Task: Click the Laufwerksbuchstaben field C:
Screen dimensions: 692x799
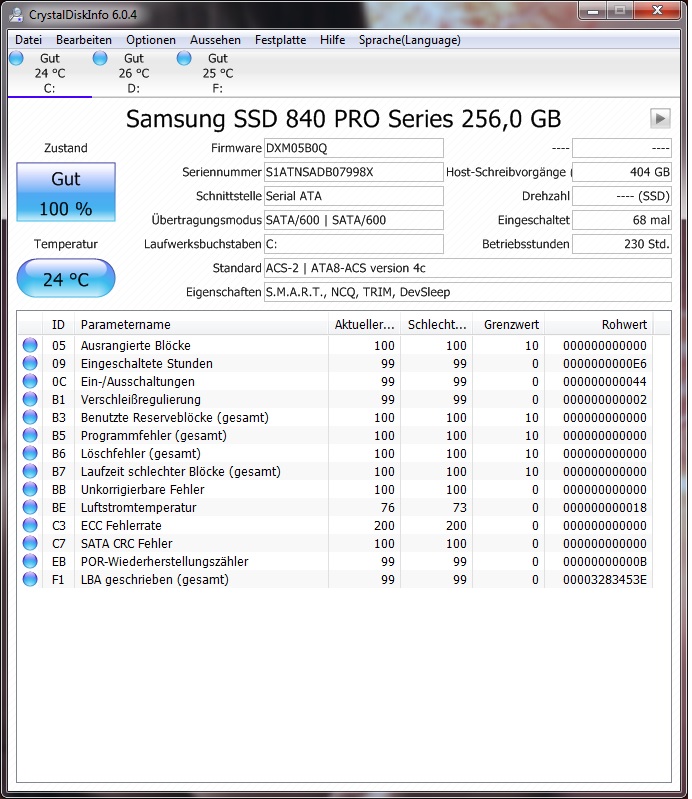Action: coord(354,244)
